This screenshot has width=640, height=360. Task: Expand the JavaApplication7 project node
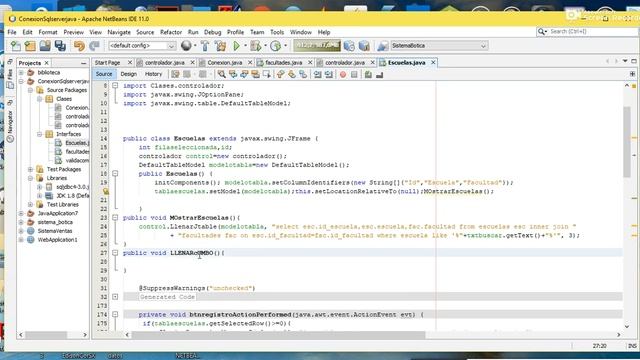pos(21,213)
